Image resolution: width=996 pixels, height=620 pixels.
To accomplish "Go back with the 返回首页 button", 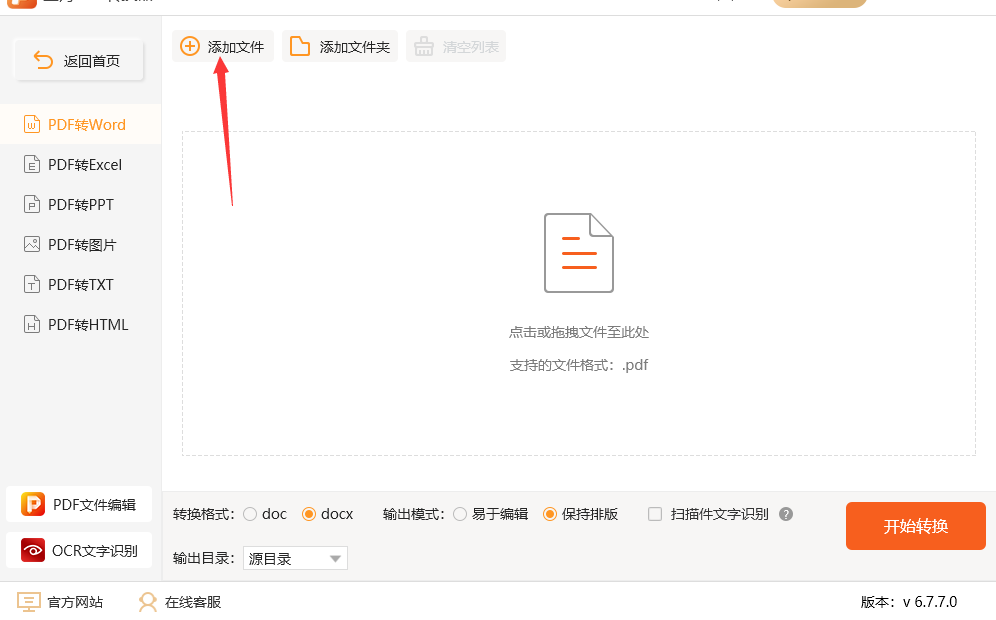I will pos(79,60).
